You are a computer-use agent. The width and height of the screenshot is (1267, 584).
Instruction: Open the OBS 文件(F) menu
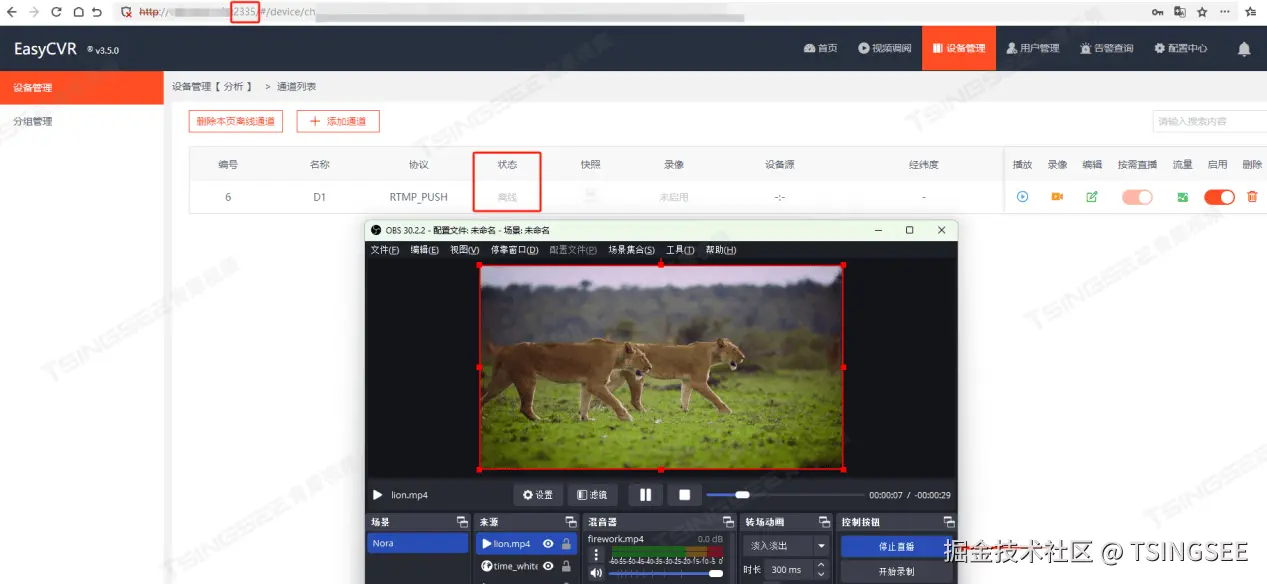pos(385,250)
